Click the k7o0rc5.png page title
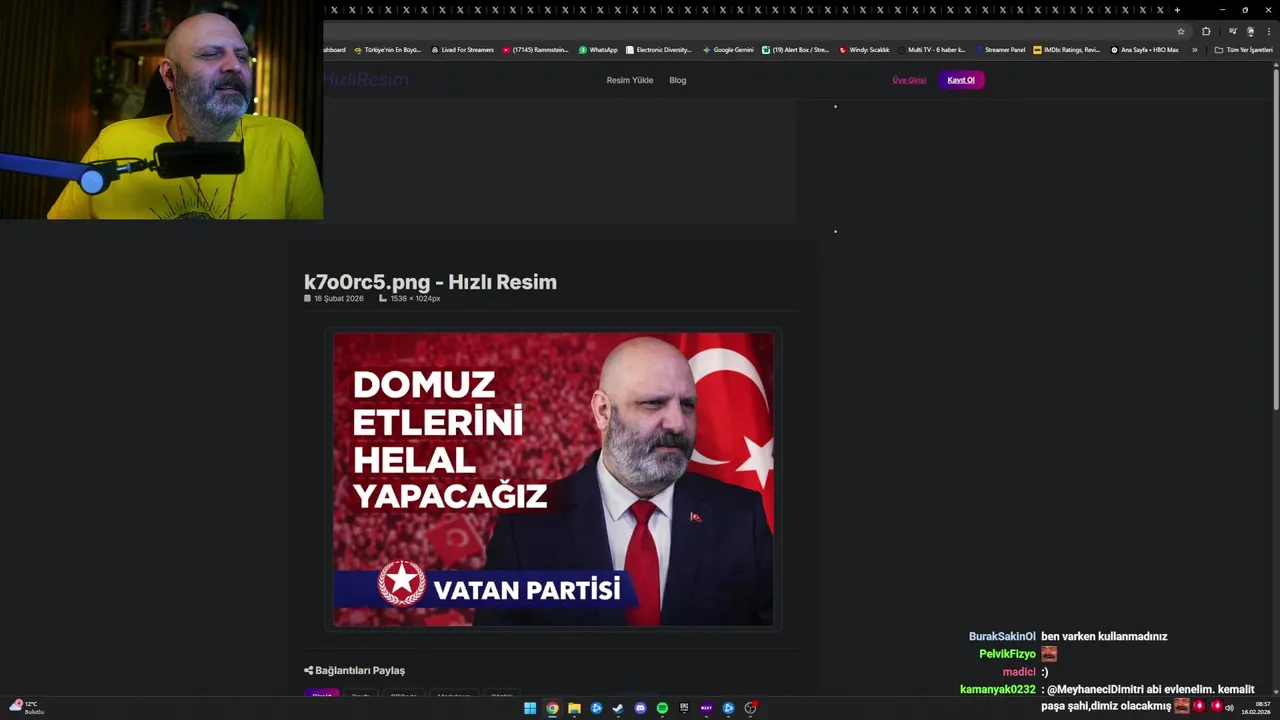The height and width of the screenshot is (720, 1280). pos(430,282)
